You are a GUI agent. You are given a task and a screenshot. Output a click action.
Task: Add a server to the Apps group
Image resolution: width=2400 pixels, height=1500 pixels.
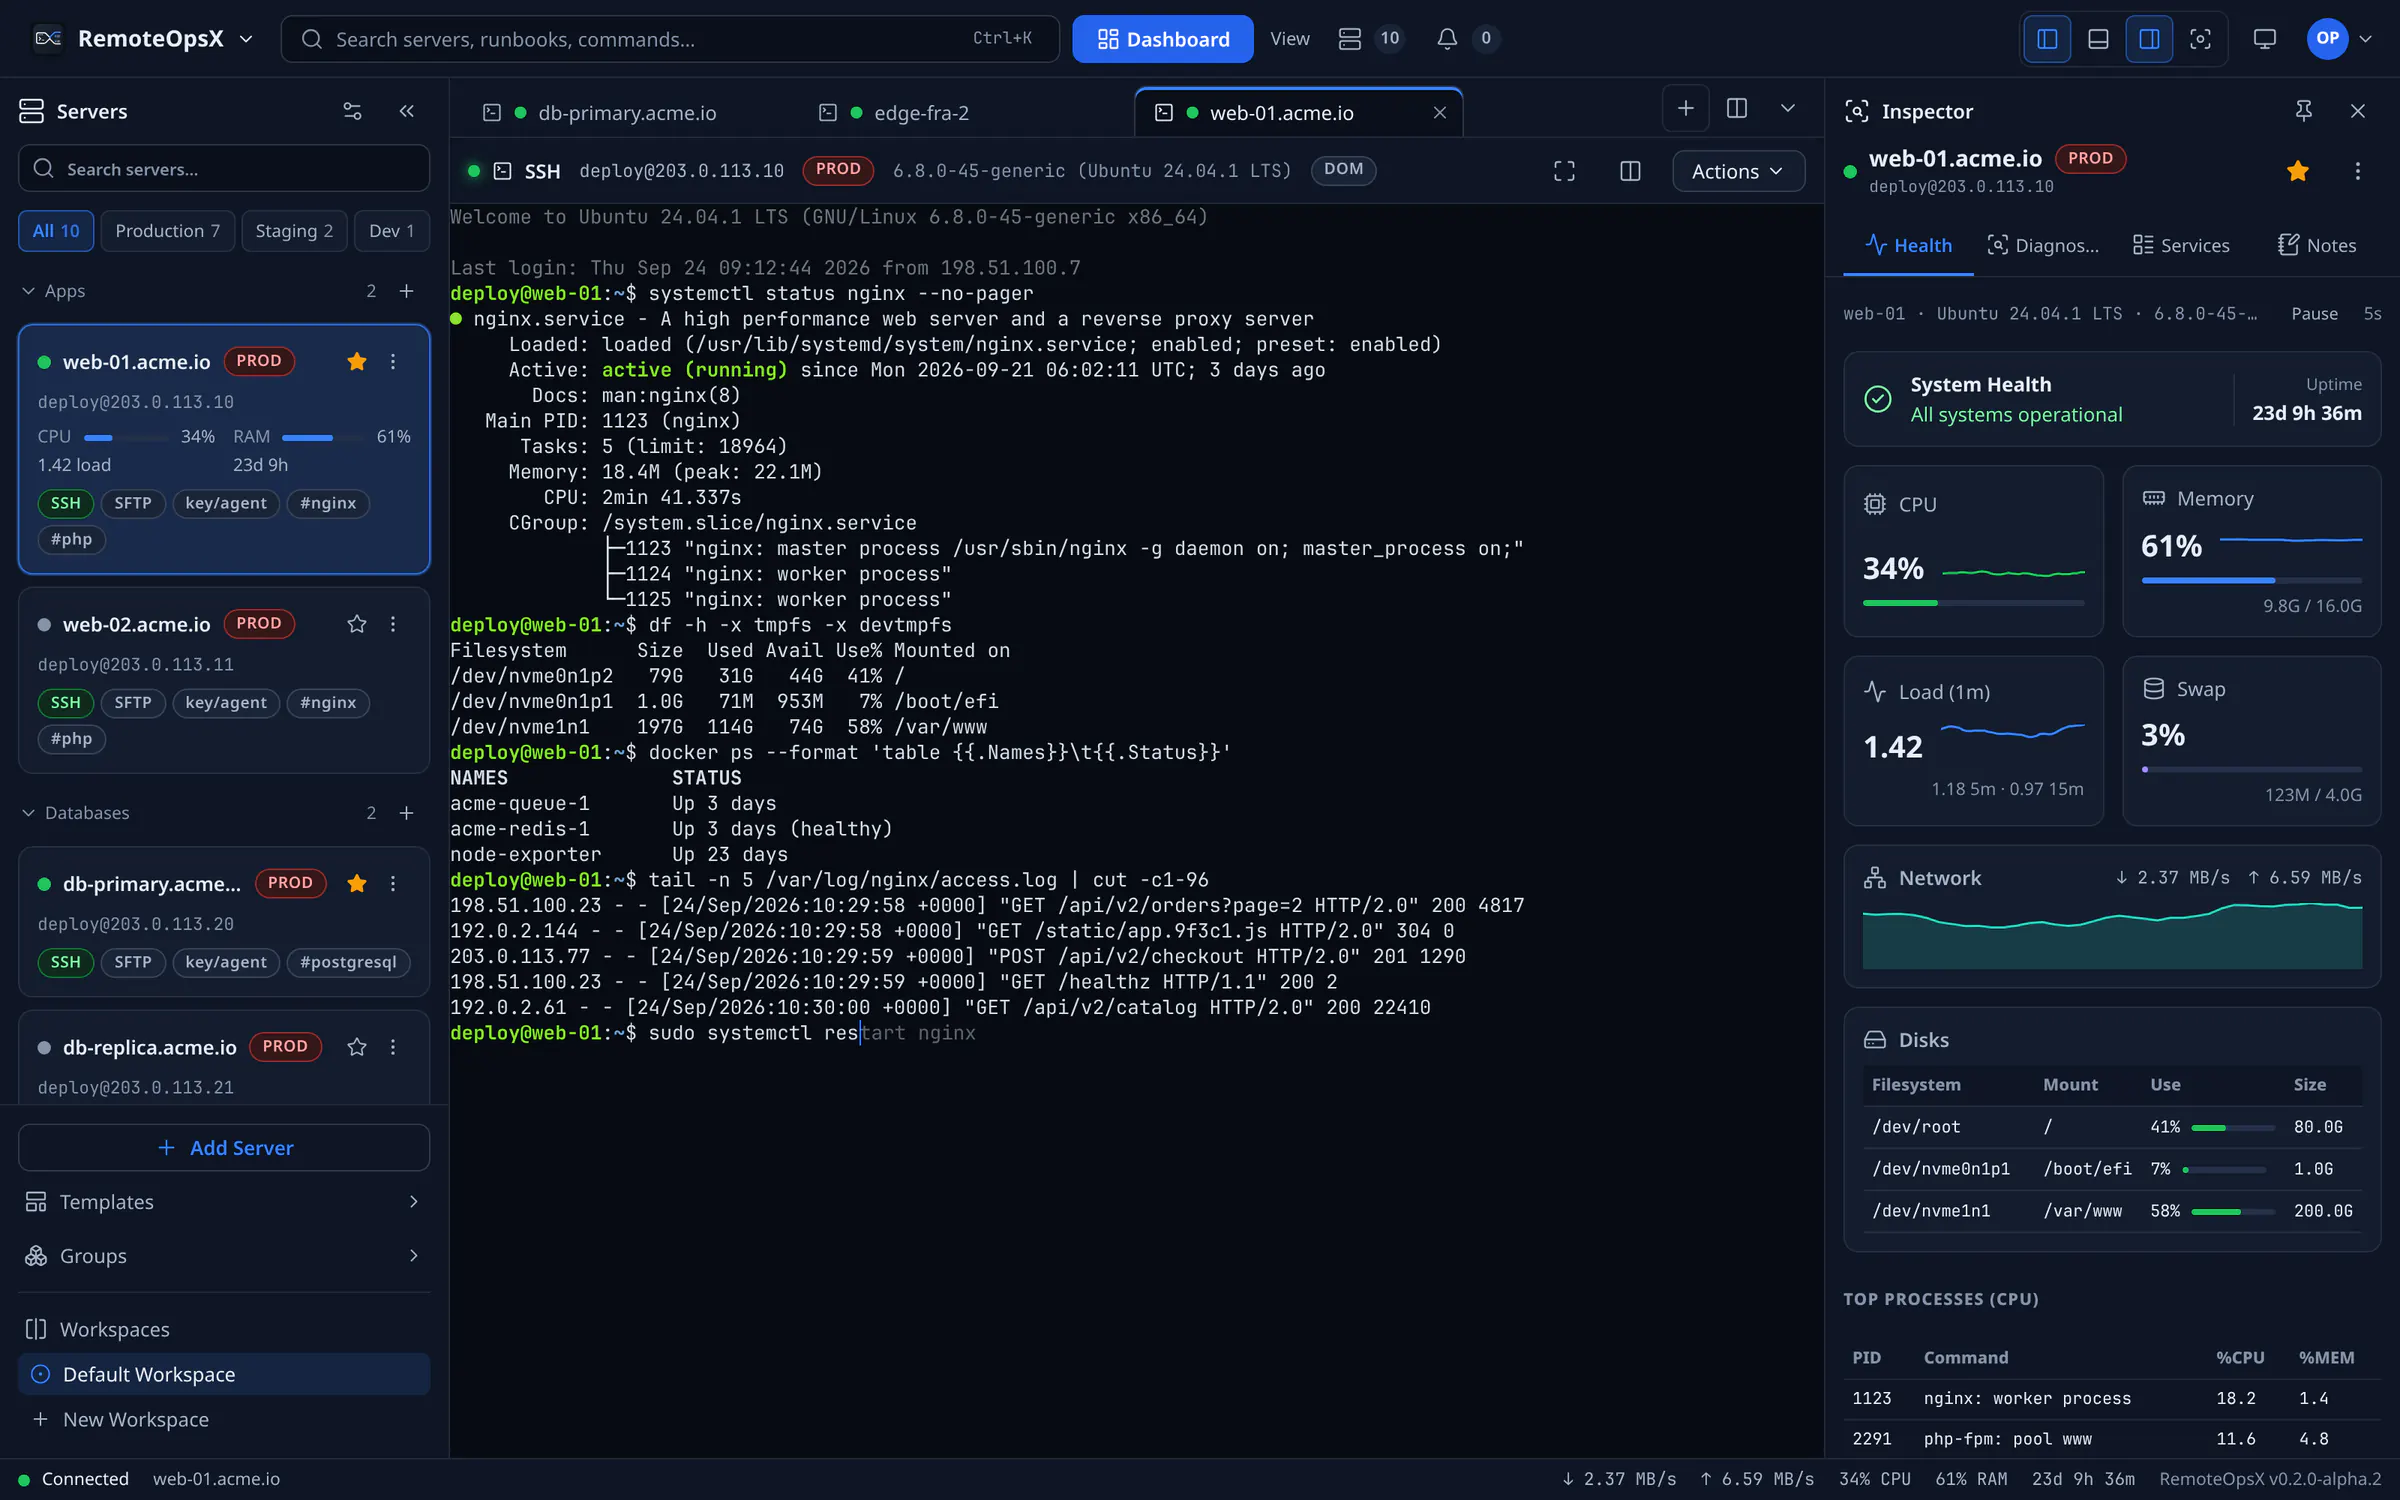[407, 291]
